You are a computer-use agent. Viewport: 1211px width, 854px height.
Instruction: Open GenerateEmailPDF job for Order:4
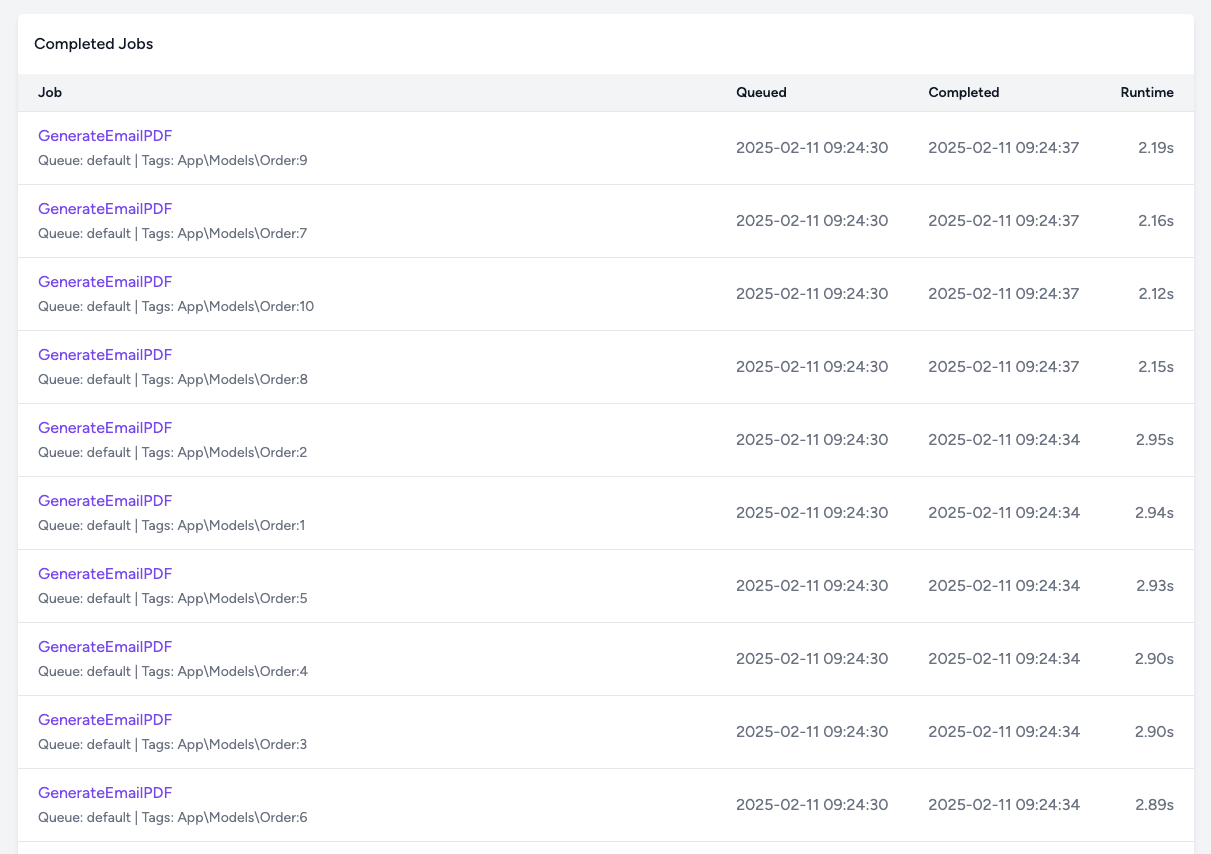(x=105, y=647)
